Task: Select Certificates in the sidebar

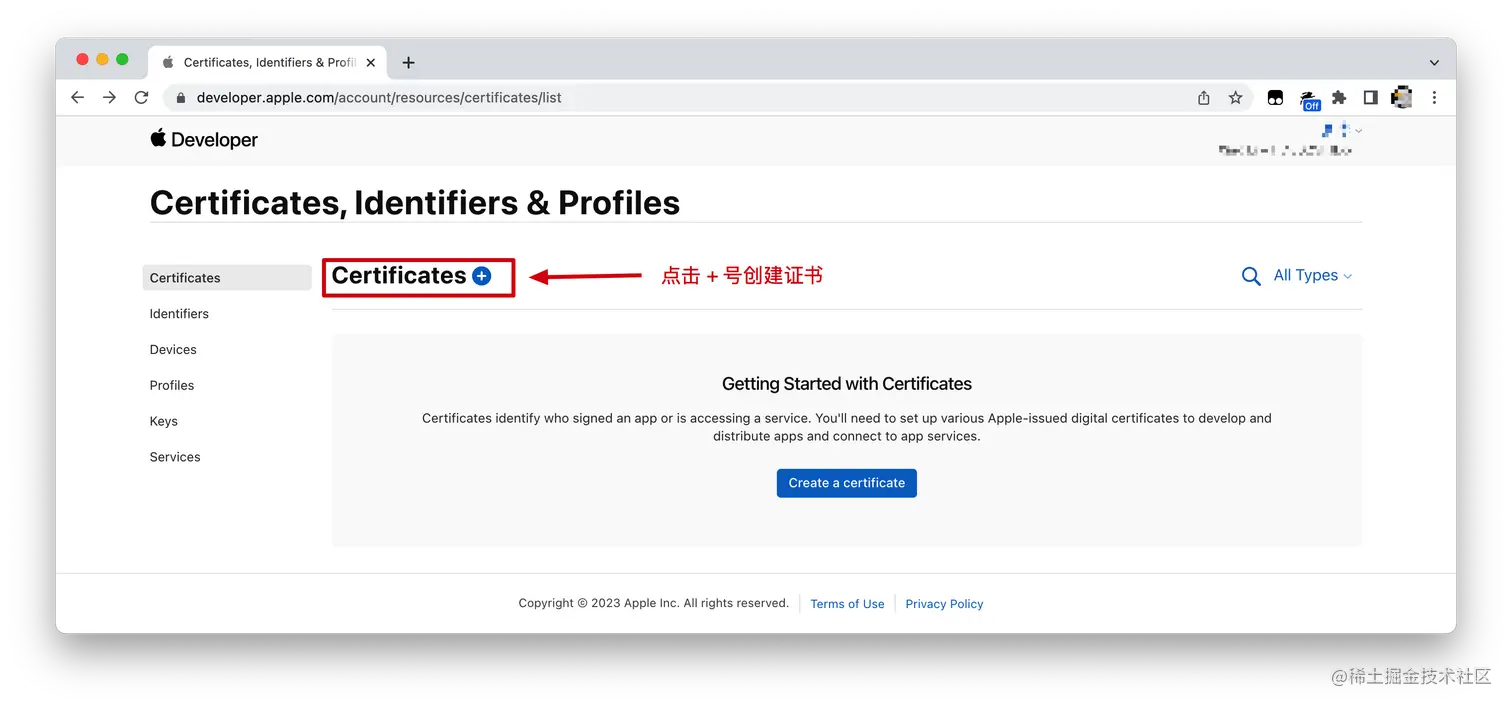Action: 227,278
